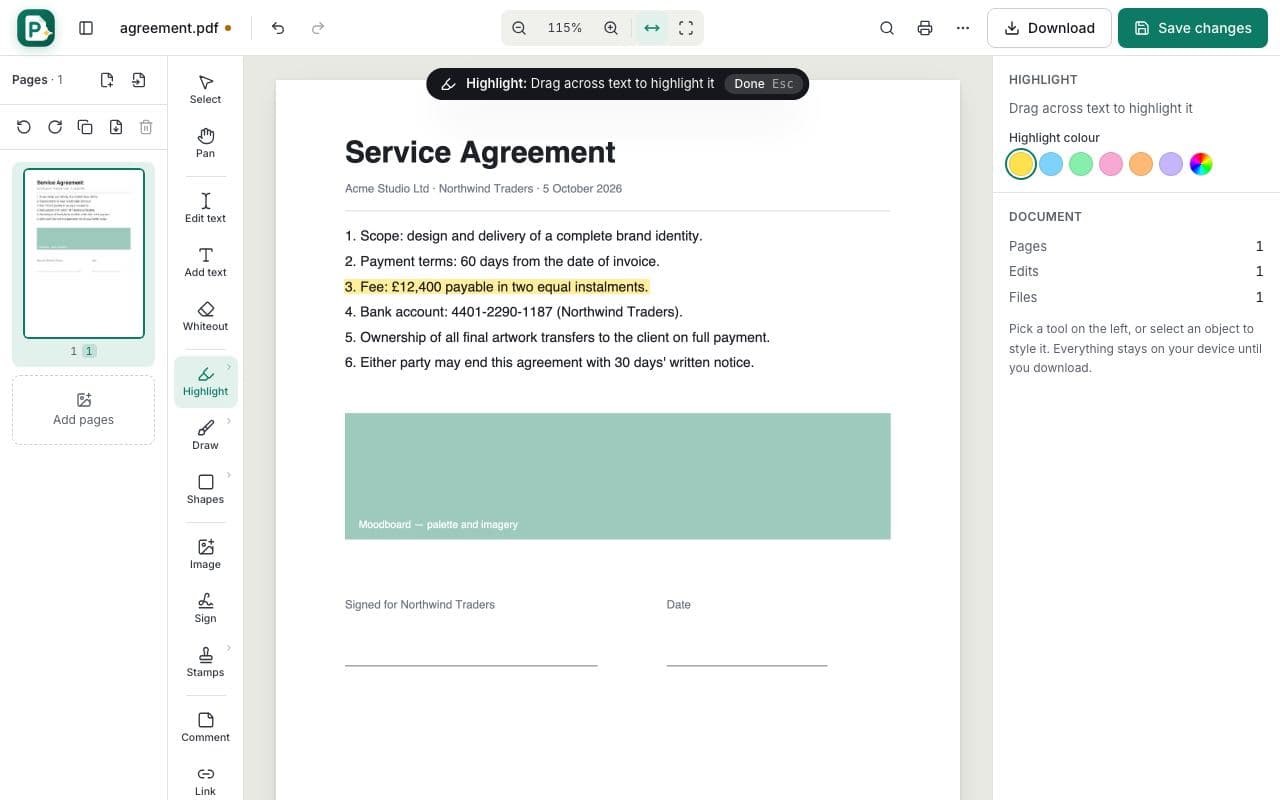Screen dimensions: 1280x800
Task: Choose the Image insert tool
Action: coord(205,554)
